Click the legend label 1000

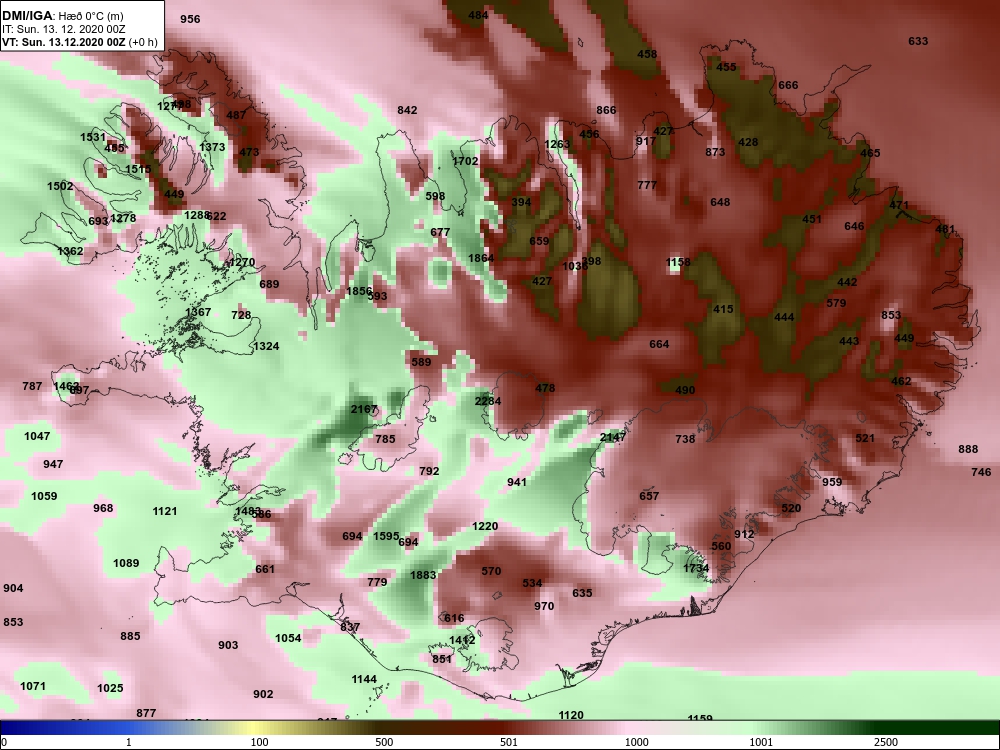(636, 742)
